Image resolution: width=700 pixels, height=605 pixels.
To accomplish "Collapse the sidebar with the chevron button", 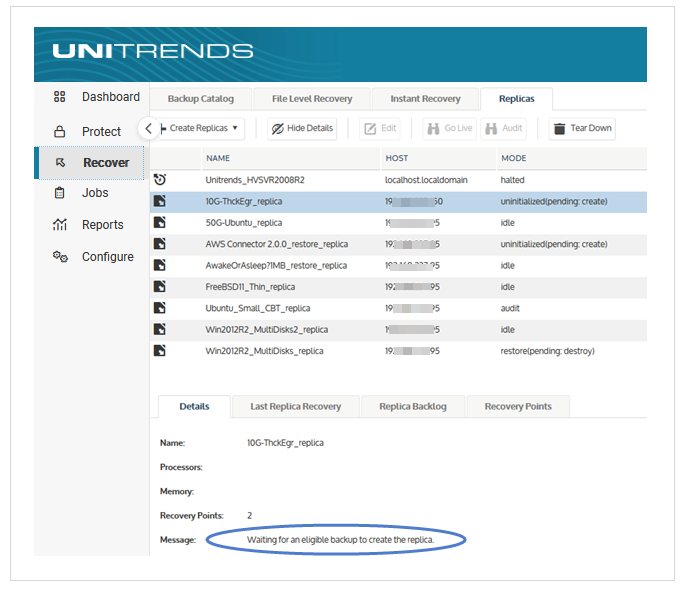I will [x=148, y=129].
